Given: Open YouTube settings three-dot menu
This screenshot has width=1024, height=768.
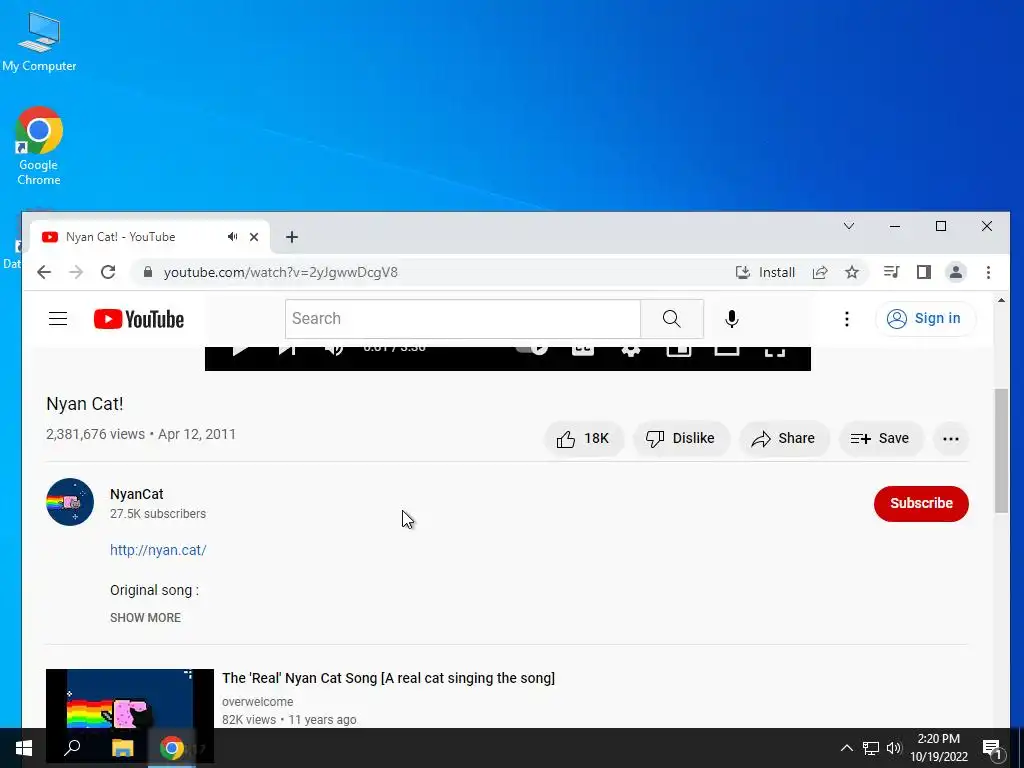Looking at the screenshot, I should (x=846, y=319).
